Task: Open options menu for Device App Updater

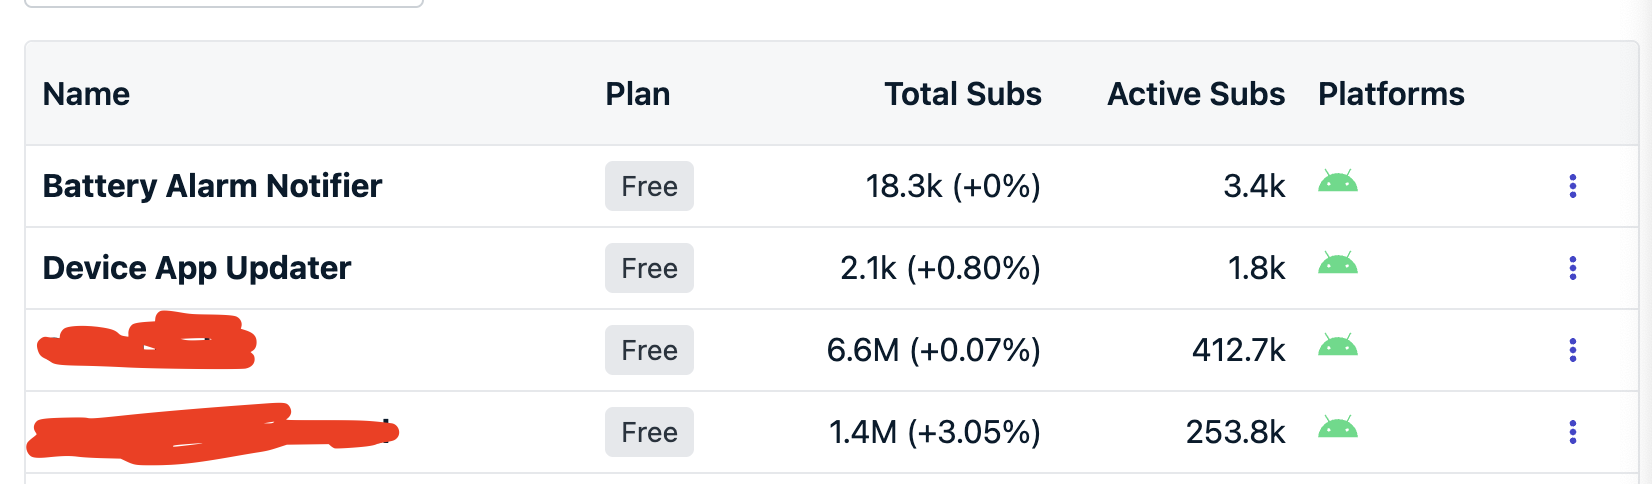Action: coord(1572,268)
